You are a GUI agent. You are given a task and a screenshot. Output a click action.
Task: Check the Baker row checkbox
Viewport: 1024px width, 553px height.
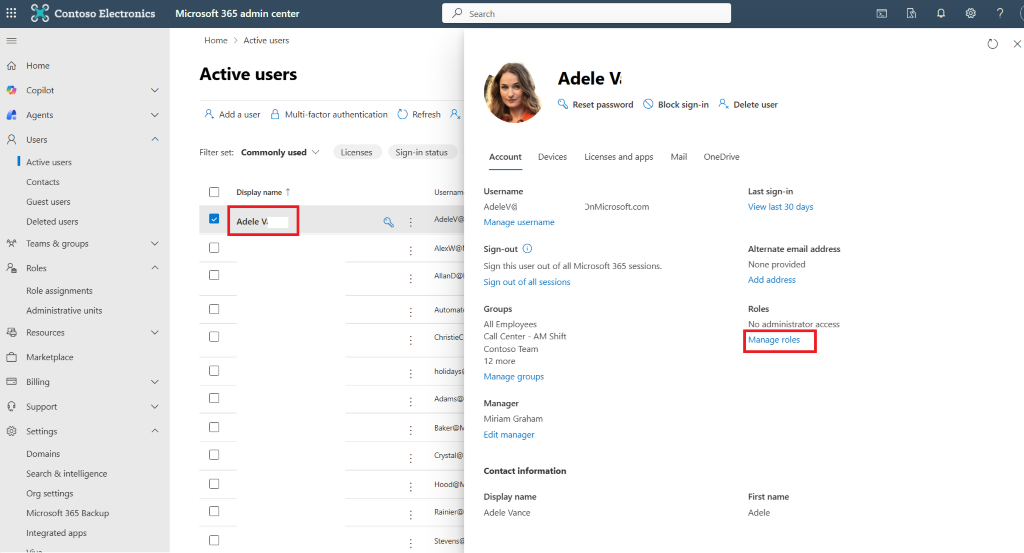(x=214, y=427)
